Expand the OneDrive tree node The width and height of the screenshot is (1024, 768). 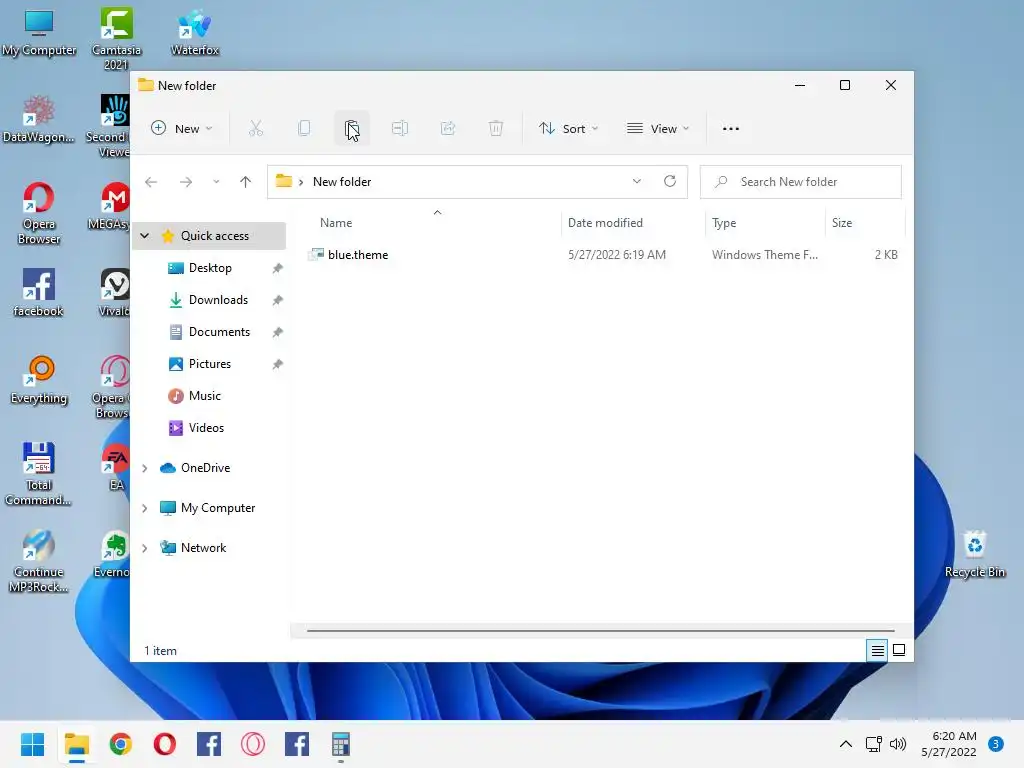145,468
